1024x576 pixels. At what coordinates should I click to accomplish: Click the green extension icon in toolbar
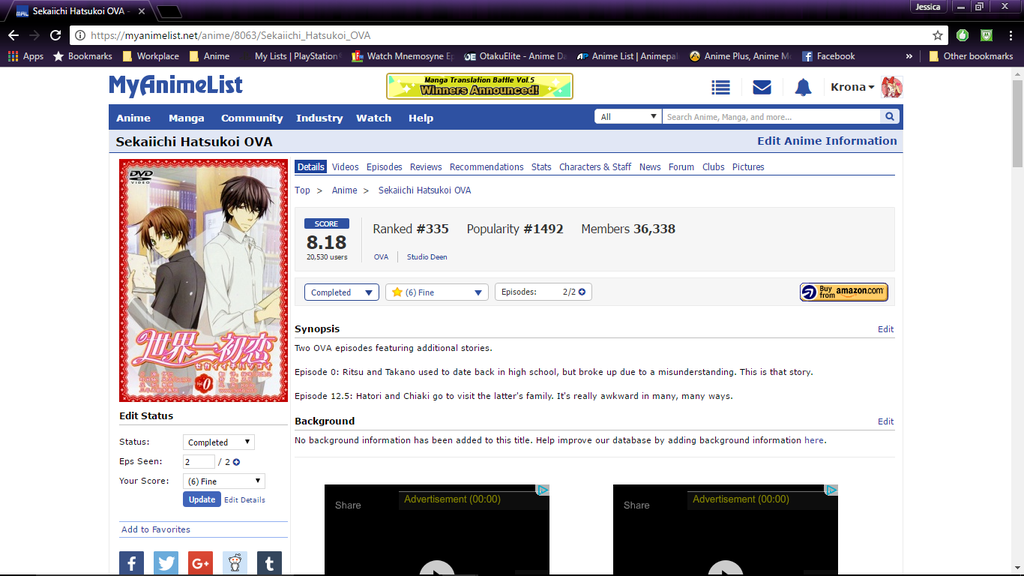point(962,35)
